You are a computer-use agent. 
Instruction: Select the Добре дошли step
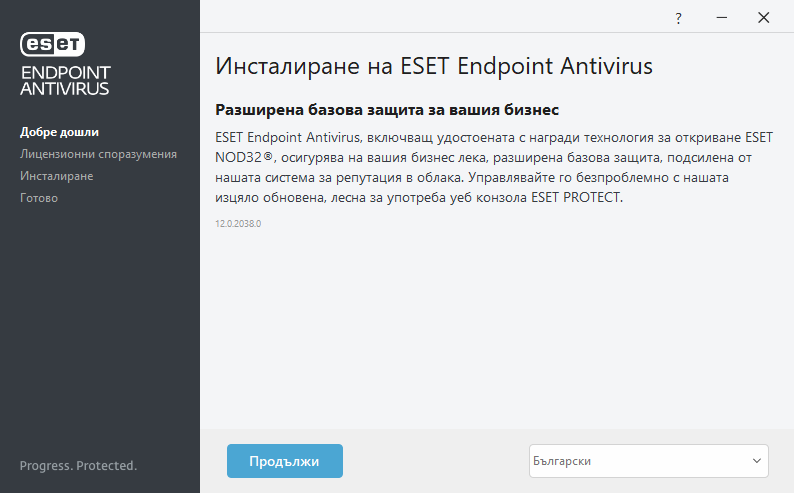[x=59, y=132]
